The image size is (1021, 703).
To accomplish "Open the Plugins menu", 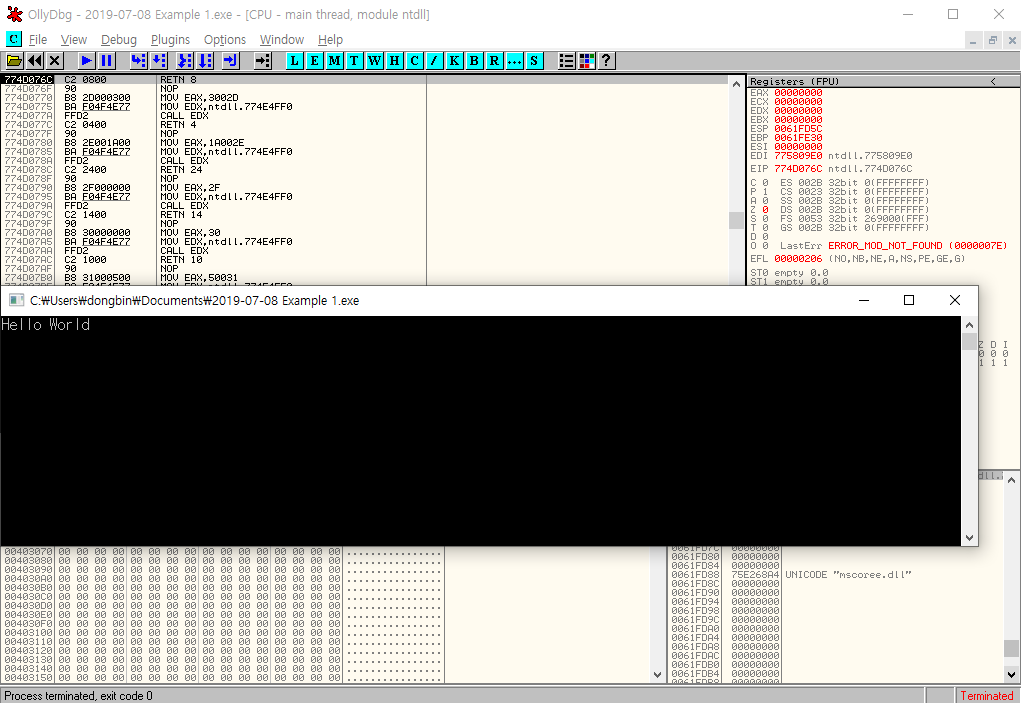I will coord(170,40).
